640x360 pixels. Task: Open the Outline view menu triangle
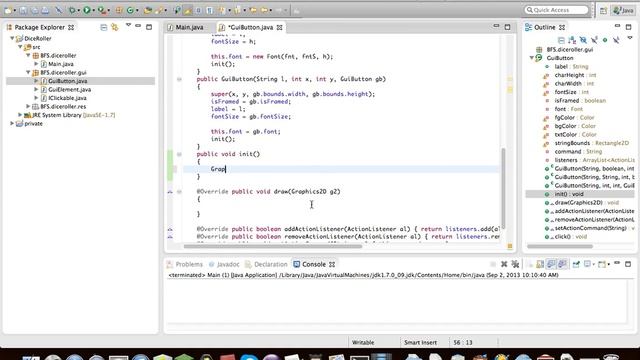click(x=630, y=38)
